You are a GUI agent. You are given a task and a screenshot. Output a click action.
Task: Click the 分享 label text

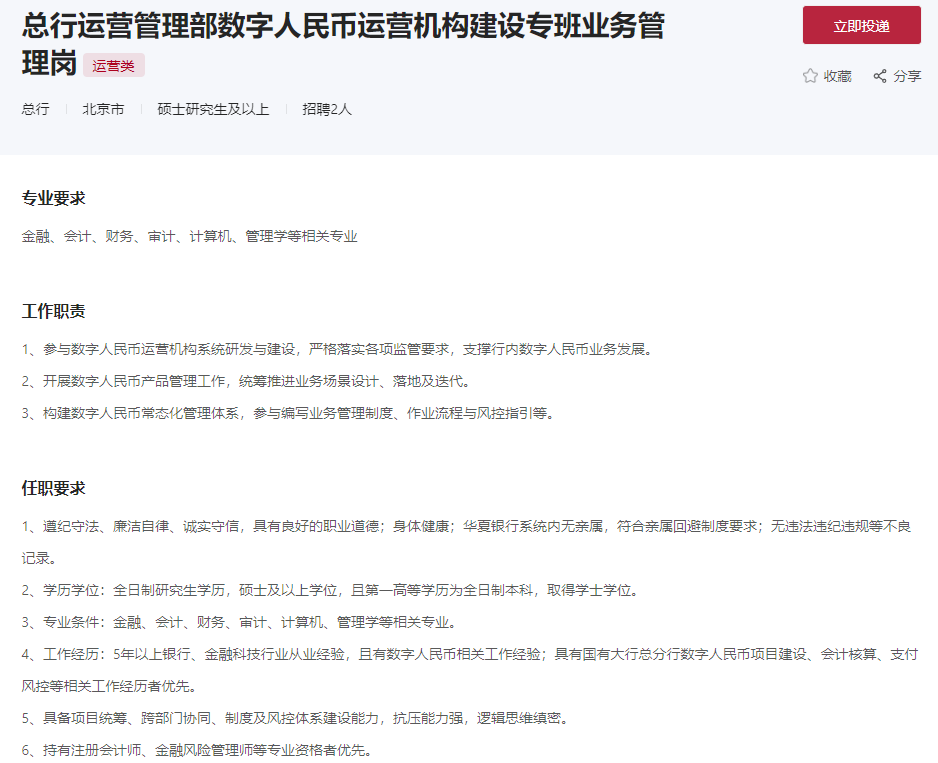pyautogui.click(x=907, y=76)
